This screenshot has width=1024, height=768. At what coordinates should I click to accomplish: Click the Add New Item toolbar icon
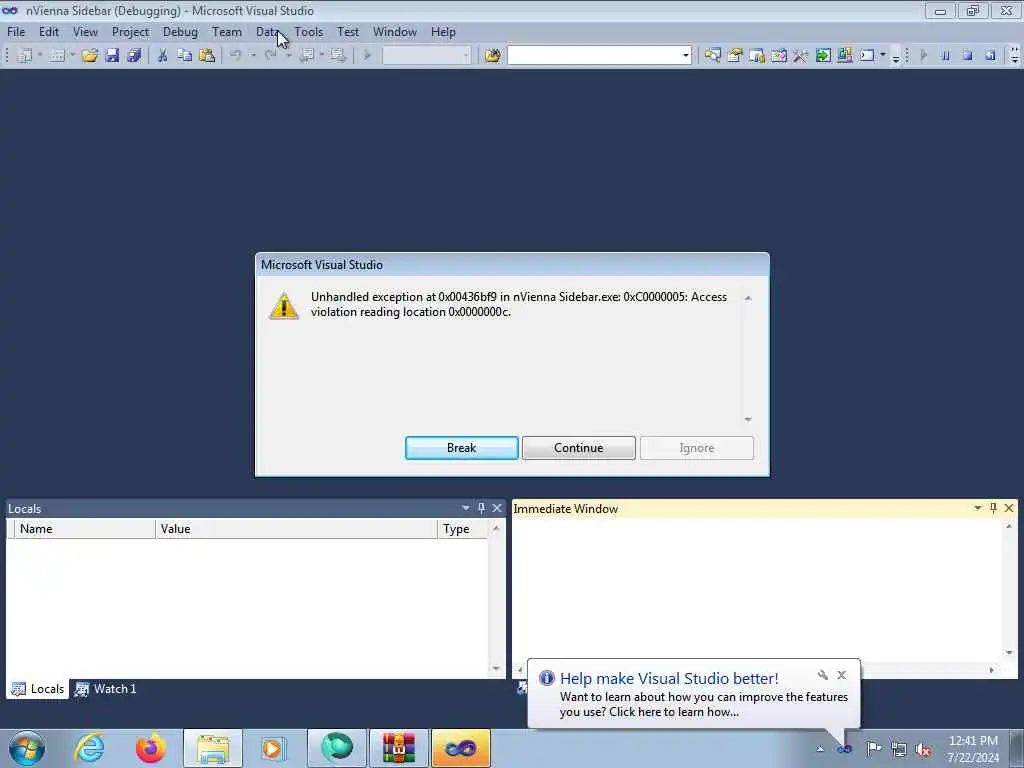57,56
